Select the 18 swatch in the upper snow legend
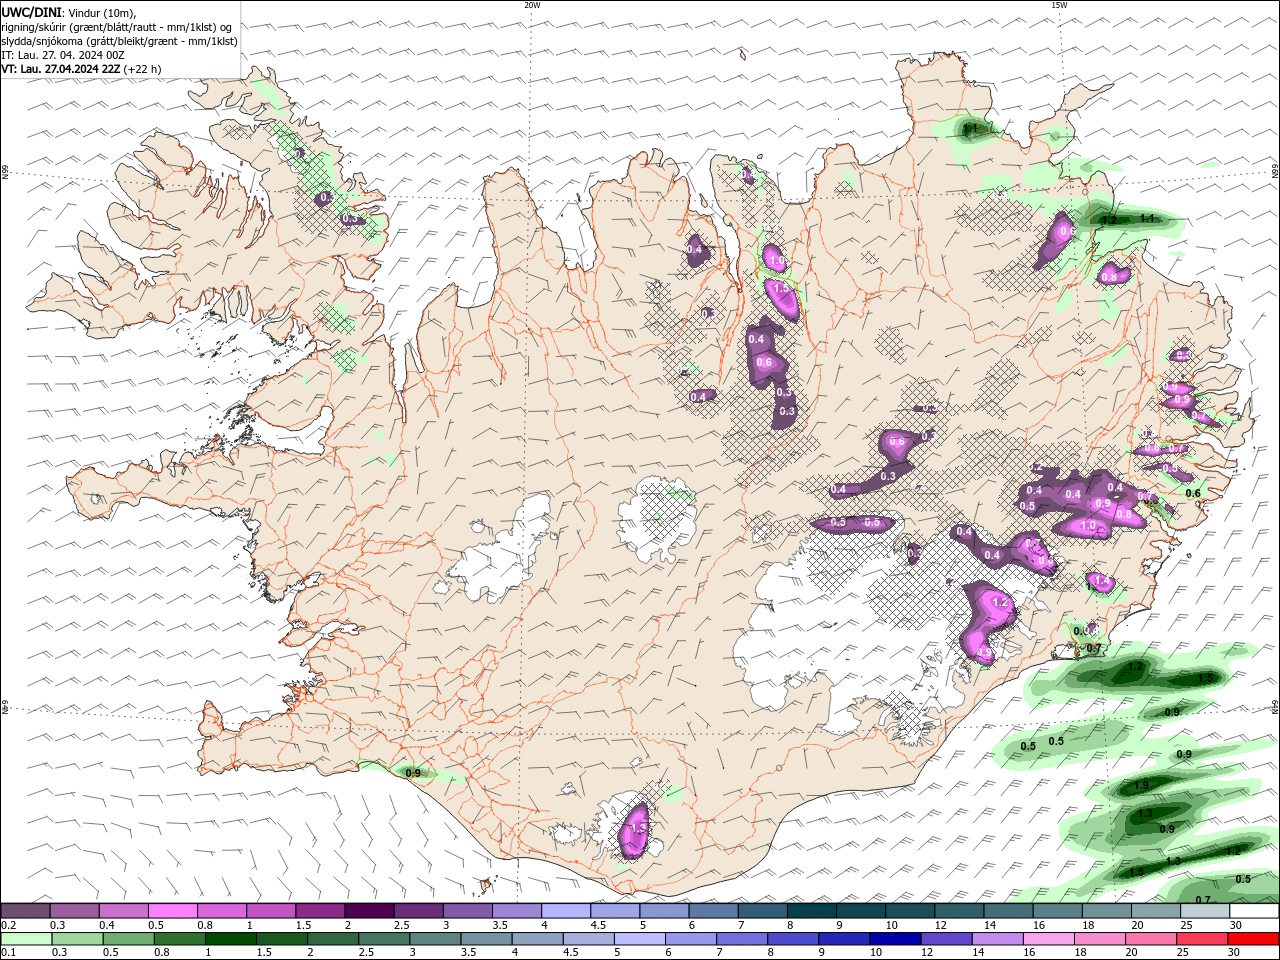Viewport: 1280px width, 960px height. [1108, 910]
